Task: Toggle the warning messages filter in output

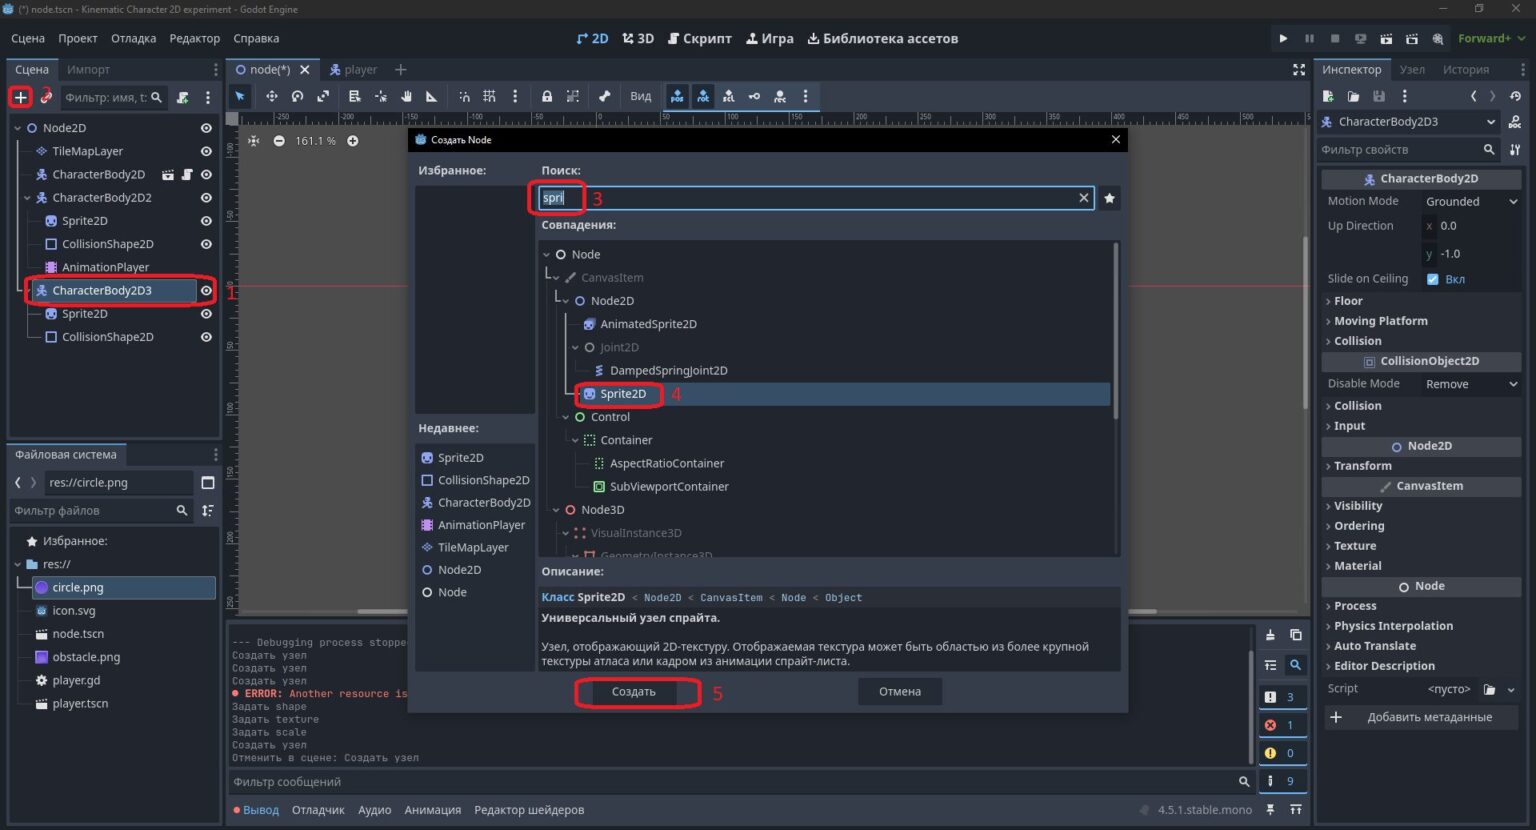Action: 1281,753
